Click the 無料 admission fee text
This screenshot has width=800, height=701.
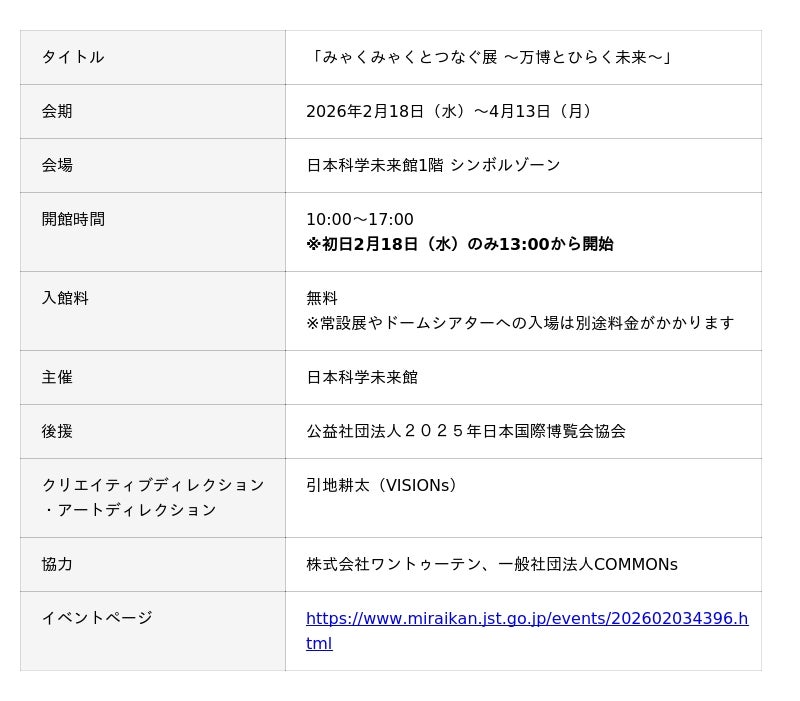(x=322, y=298)
